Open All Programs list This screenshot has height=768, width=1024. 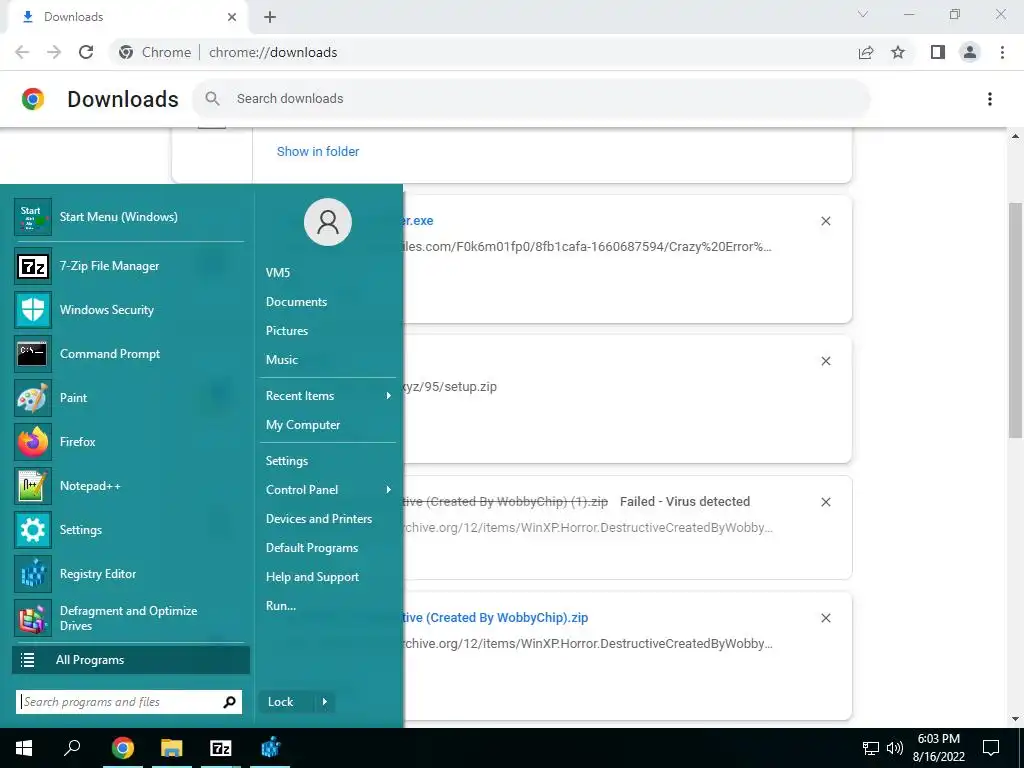pos(131,660)
